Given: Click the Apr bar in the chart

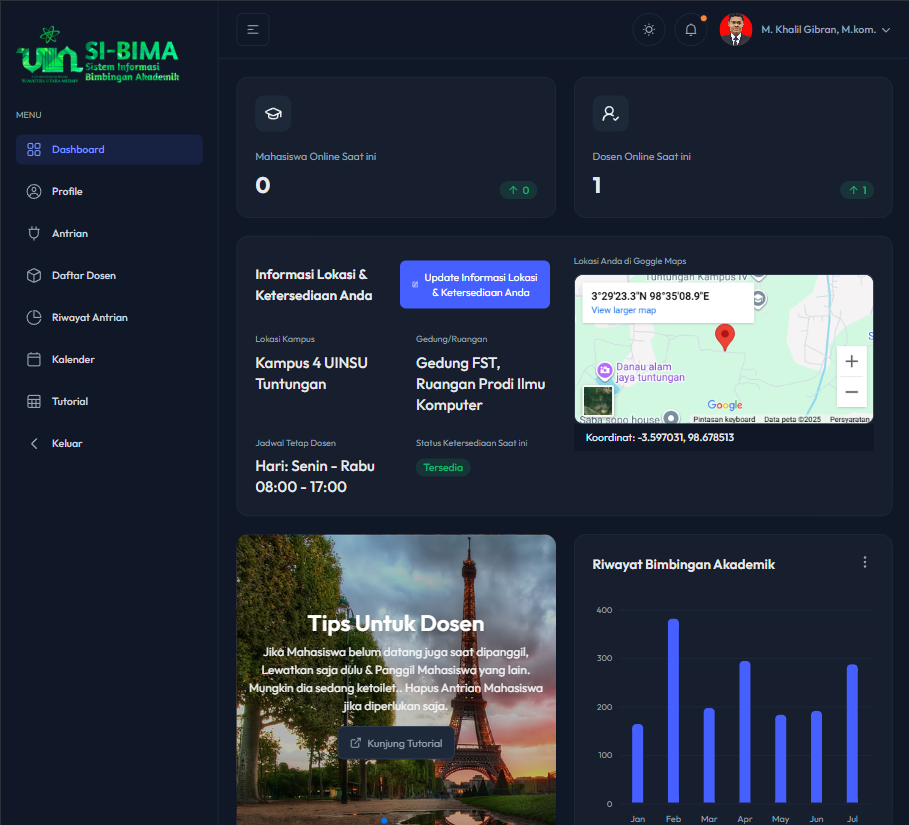Looking at the screenshot, I should [x=745, y=732].
